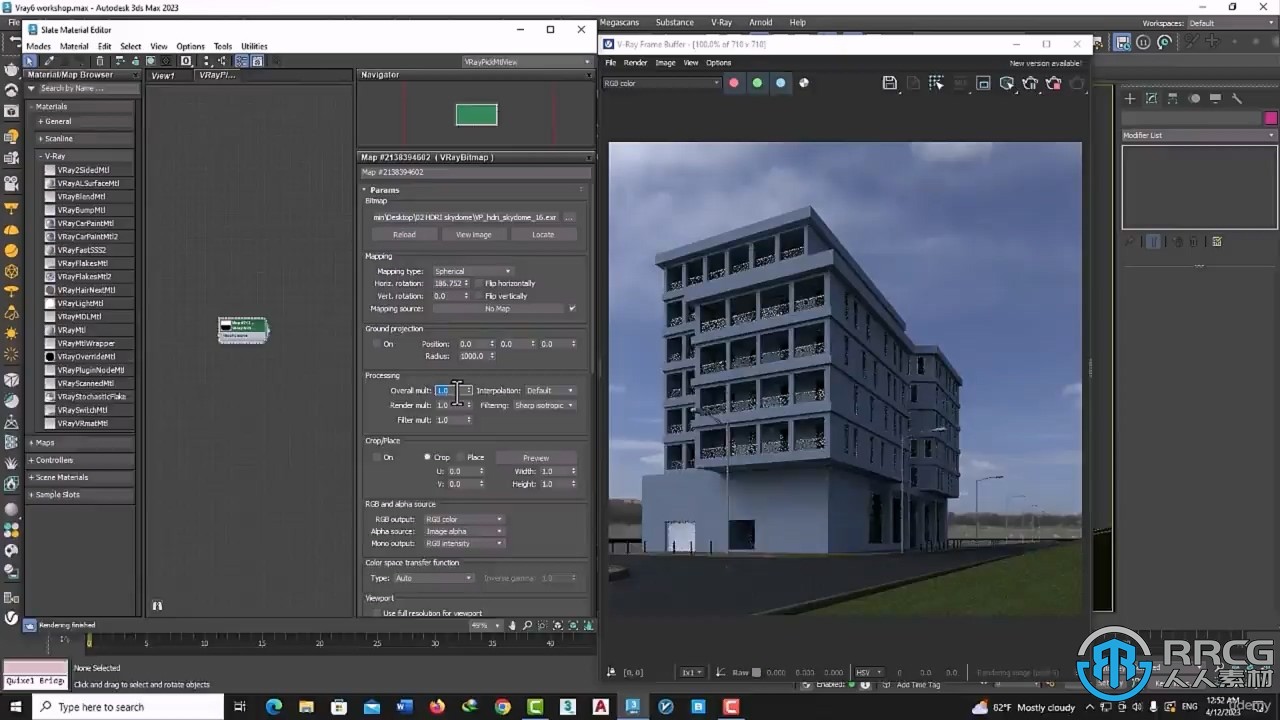Click the Reload bitmap button

coord(404,234)
